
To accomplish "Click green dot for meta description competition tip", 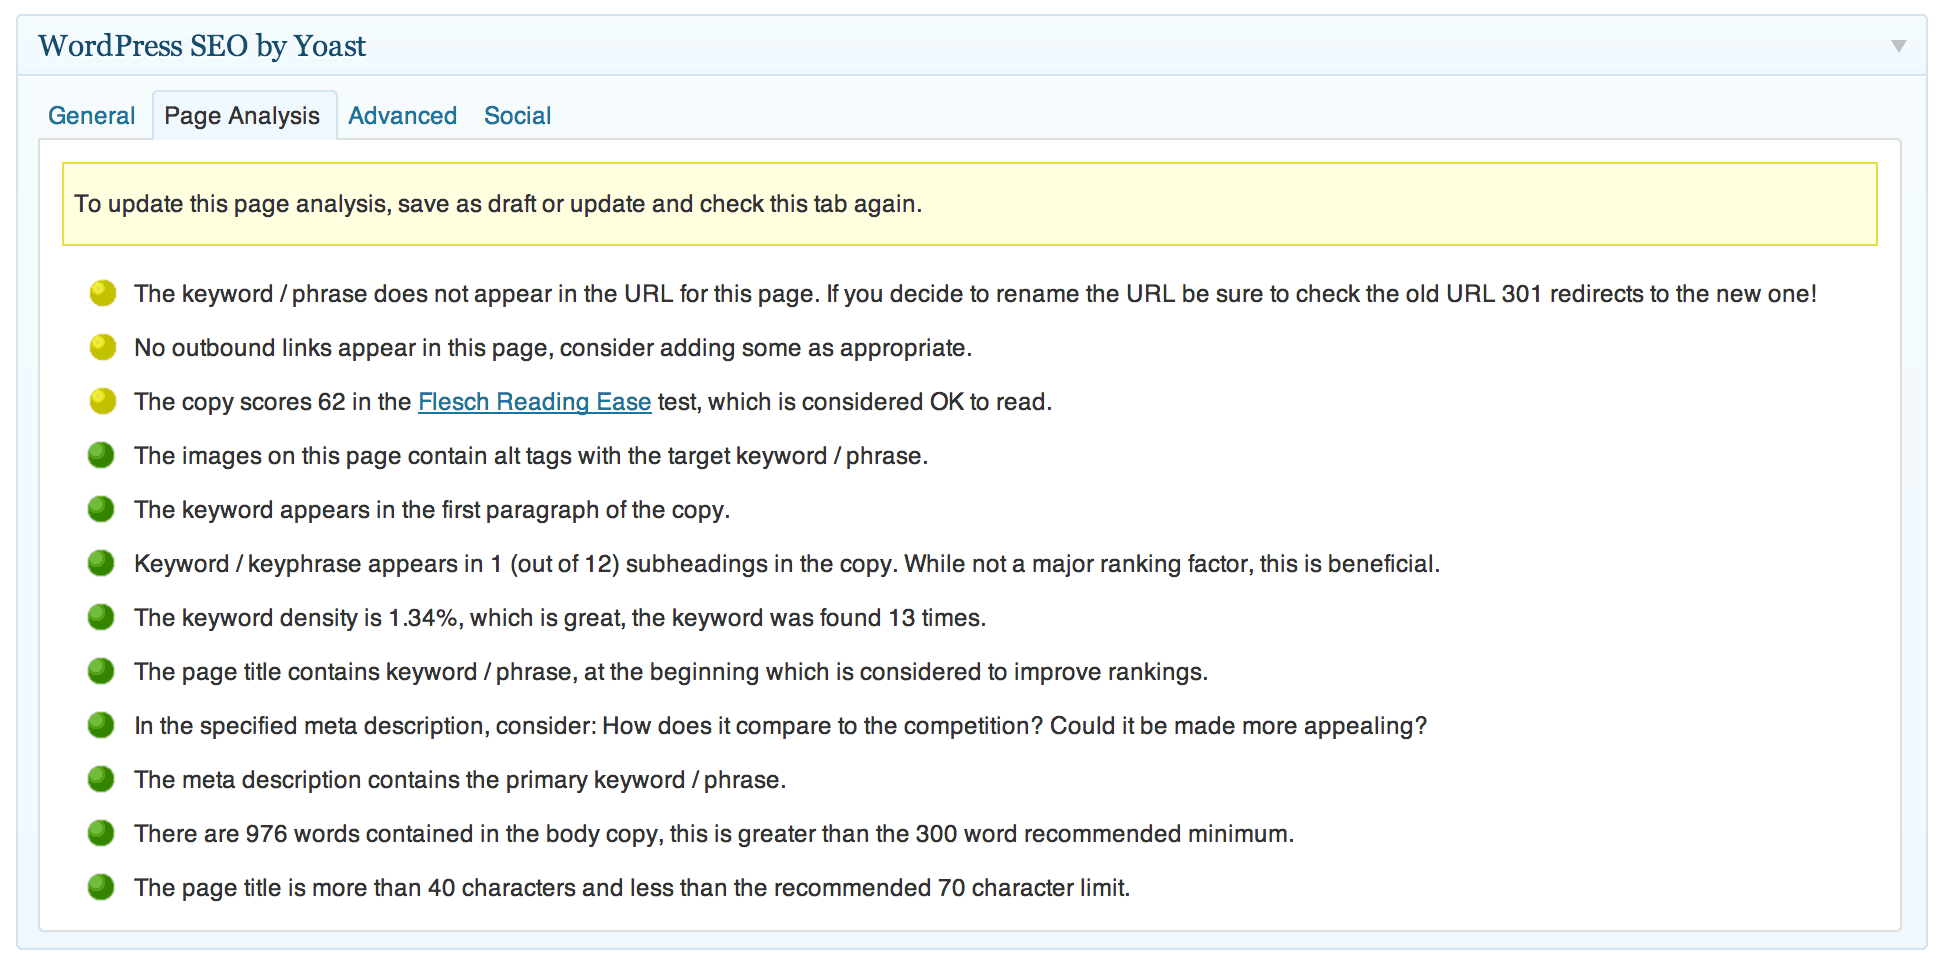I will tap(101, 725).
